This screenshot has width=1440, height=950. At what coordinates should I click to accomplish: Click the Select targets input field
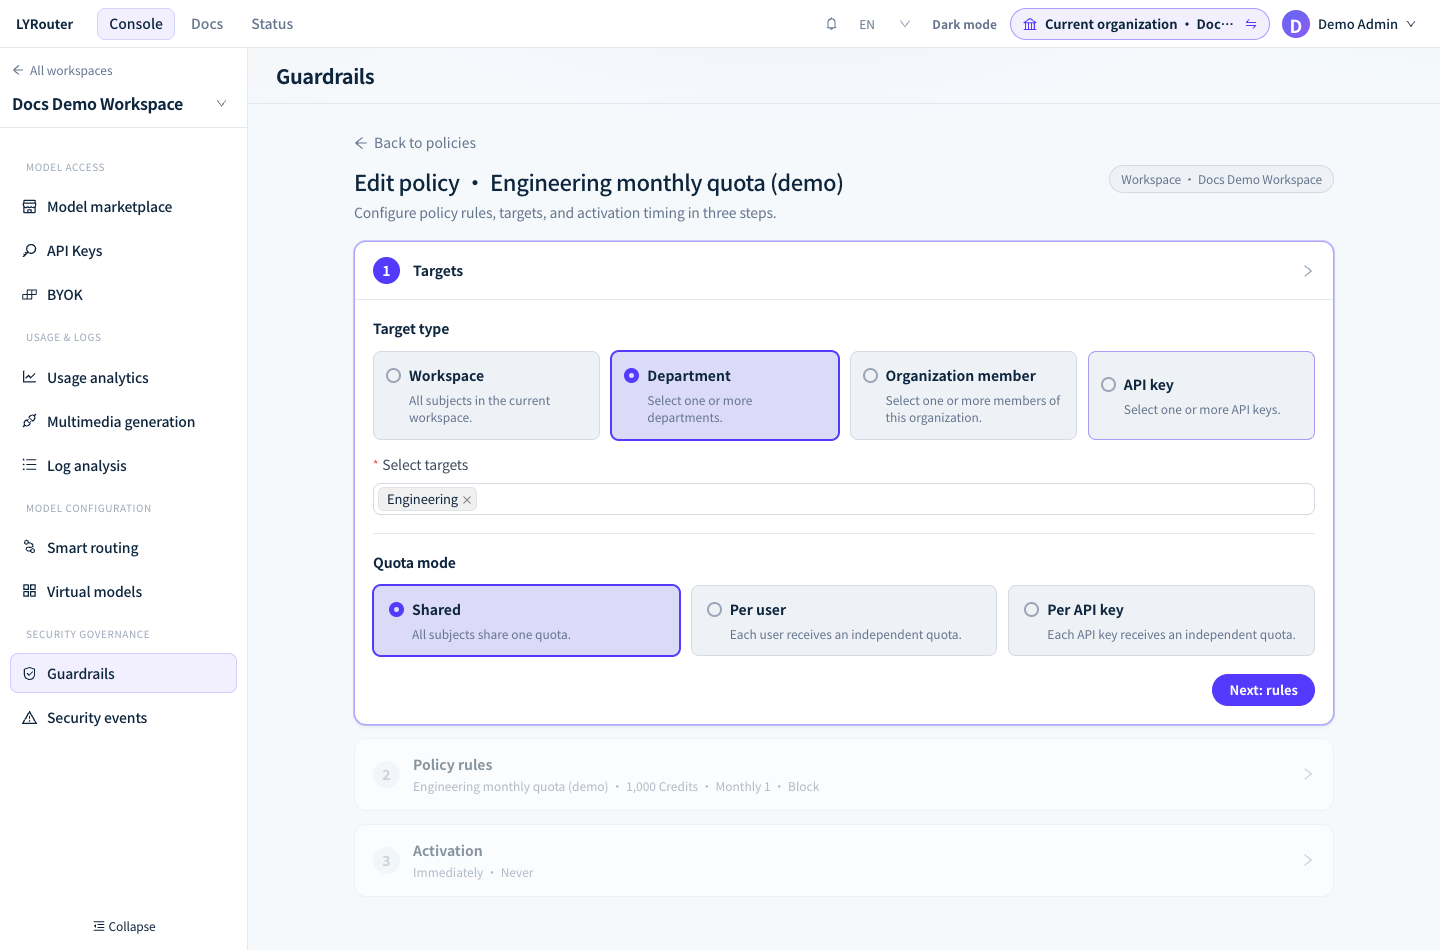tap(844, 499)
